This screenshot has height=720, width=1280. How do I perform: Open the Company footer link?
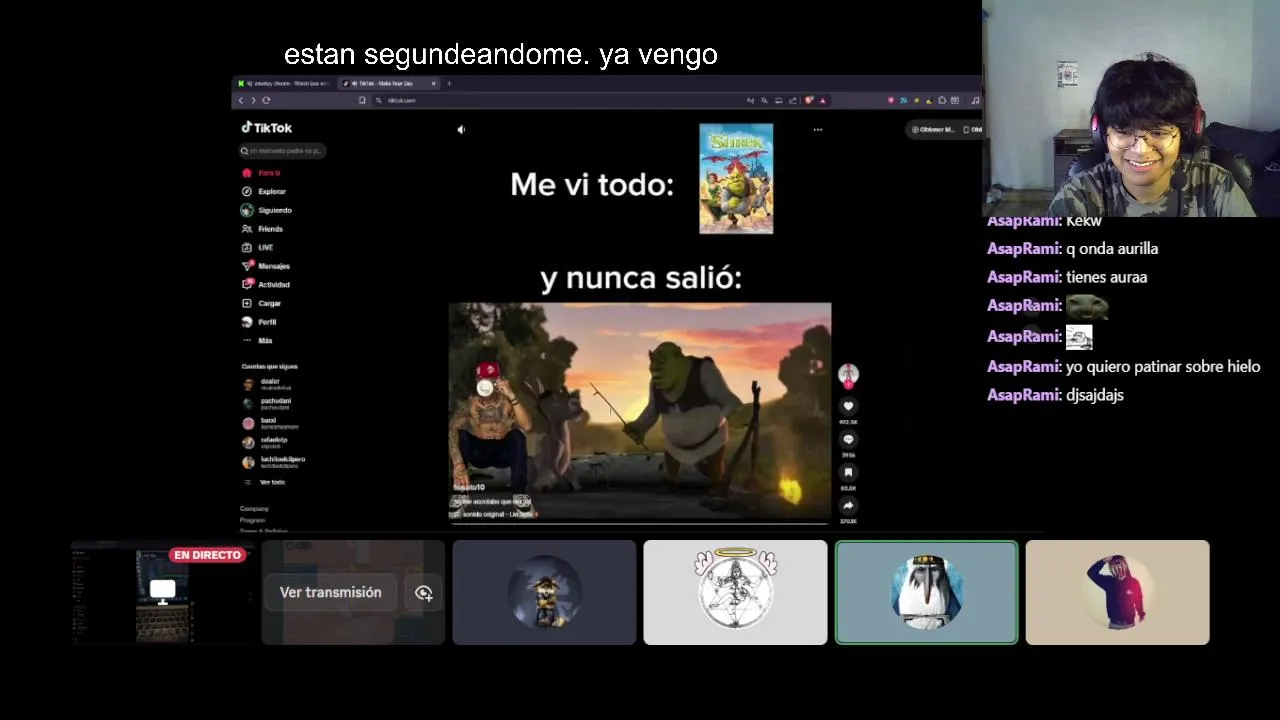(x=254, y=509)
